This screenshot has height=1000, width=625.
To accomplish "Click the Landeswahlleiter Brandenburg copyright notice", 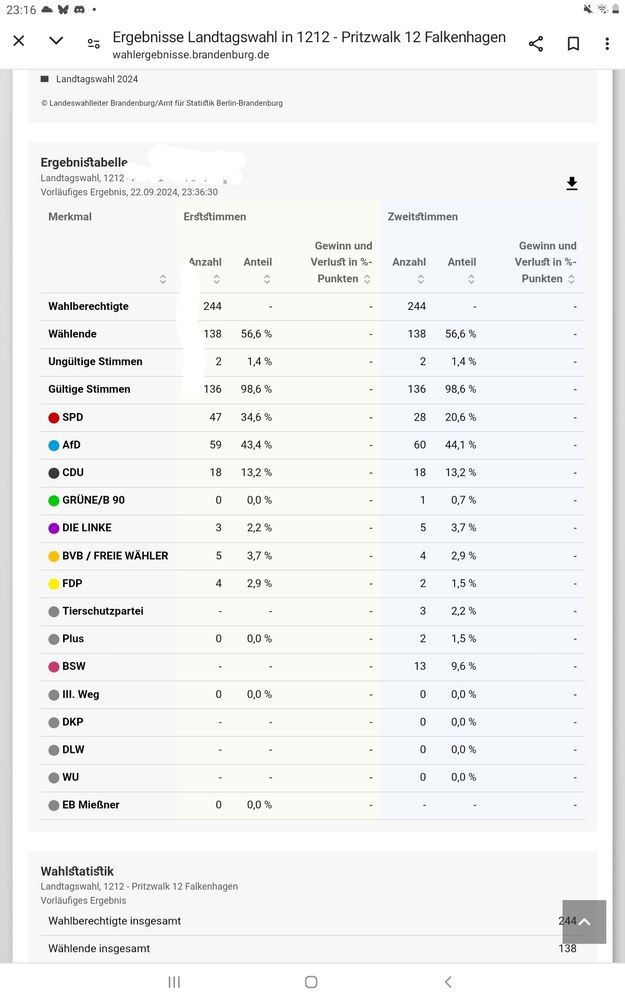I will click(x=161, y=102).
